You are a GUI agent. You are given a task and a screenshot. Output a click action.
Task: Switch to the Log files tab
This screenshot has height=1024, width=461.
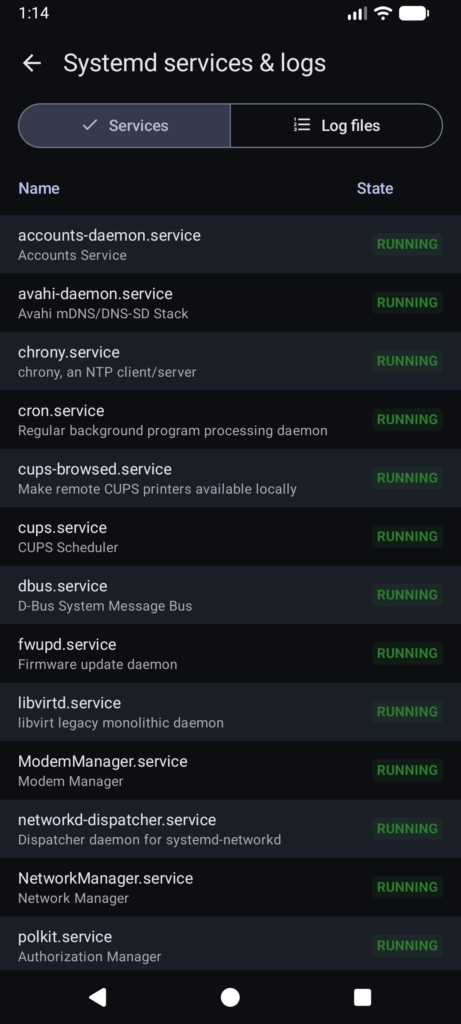336,125
